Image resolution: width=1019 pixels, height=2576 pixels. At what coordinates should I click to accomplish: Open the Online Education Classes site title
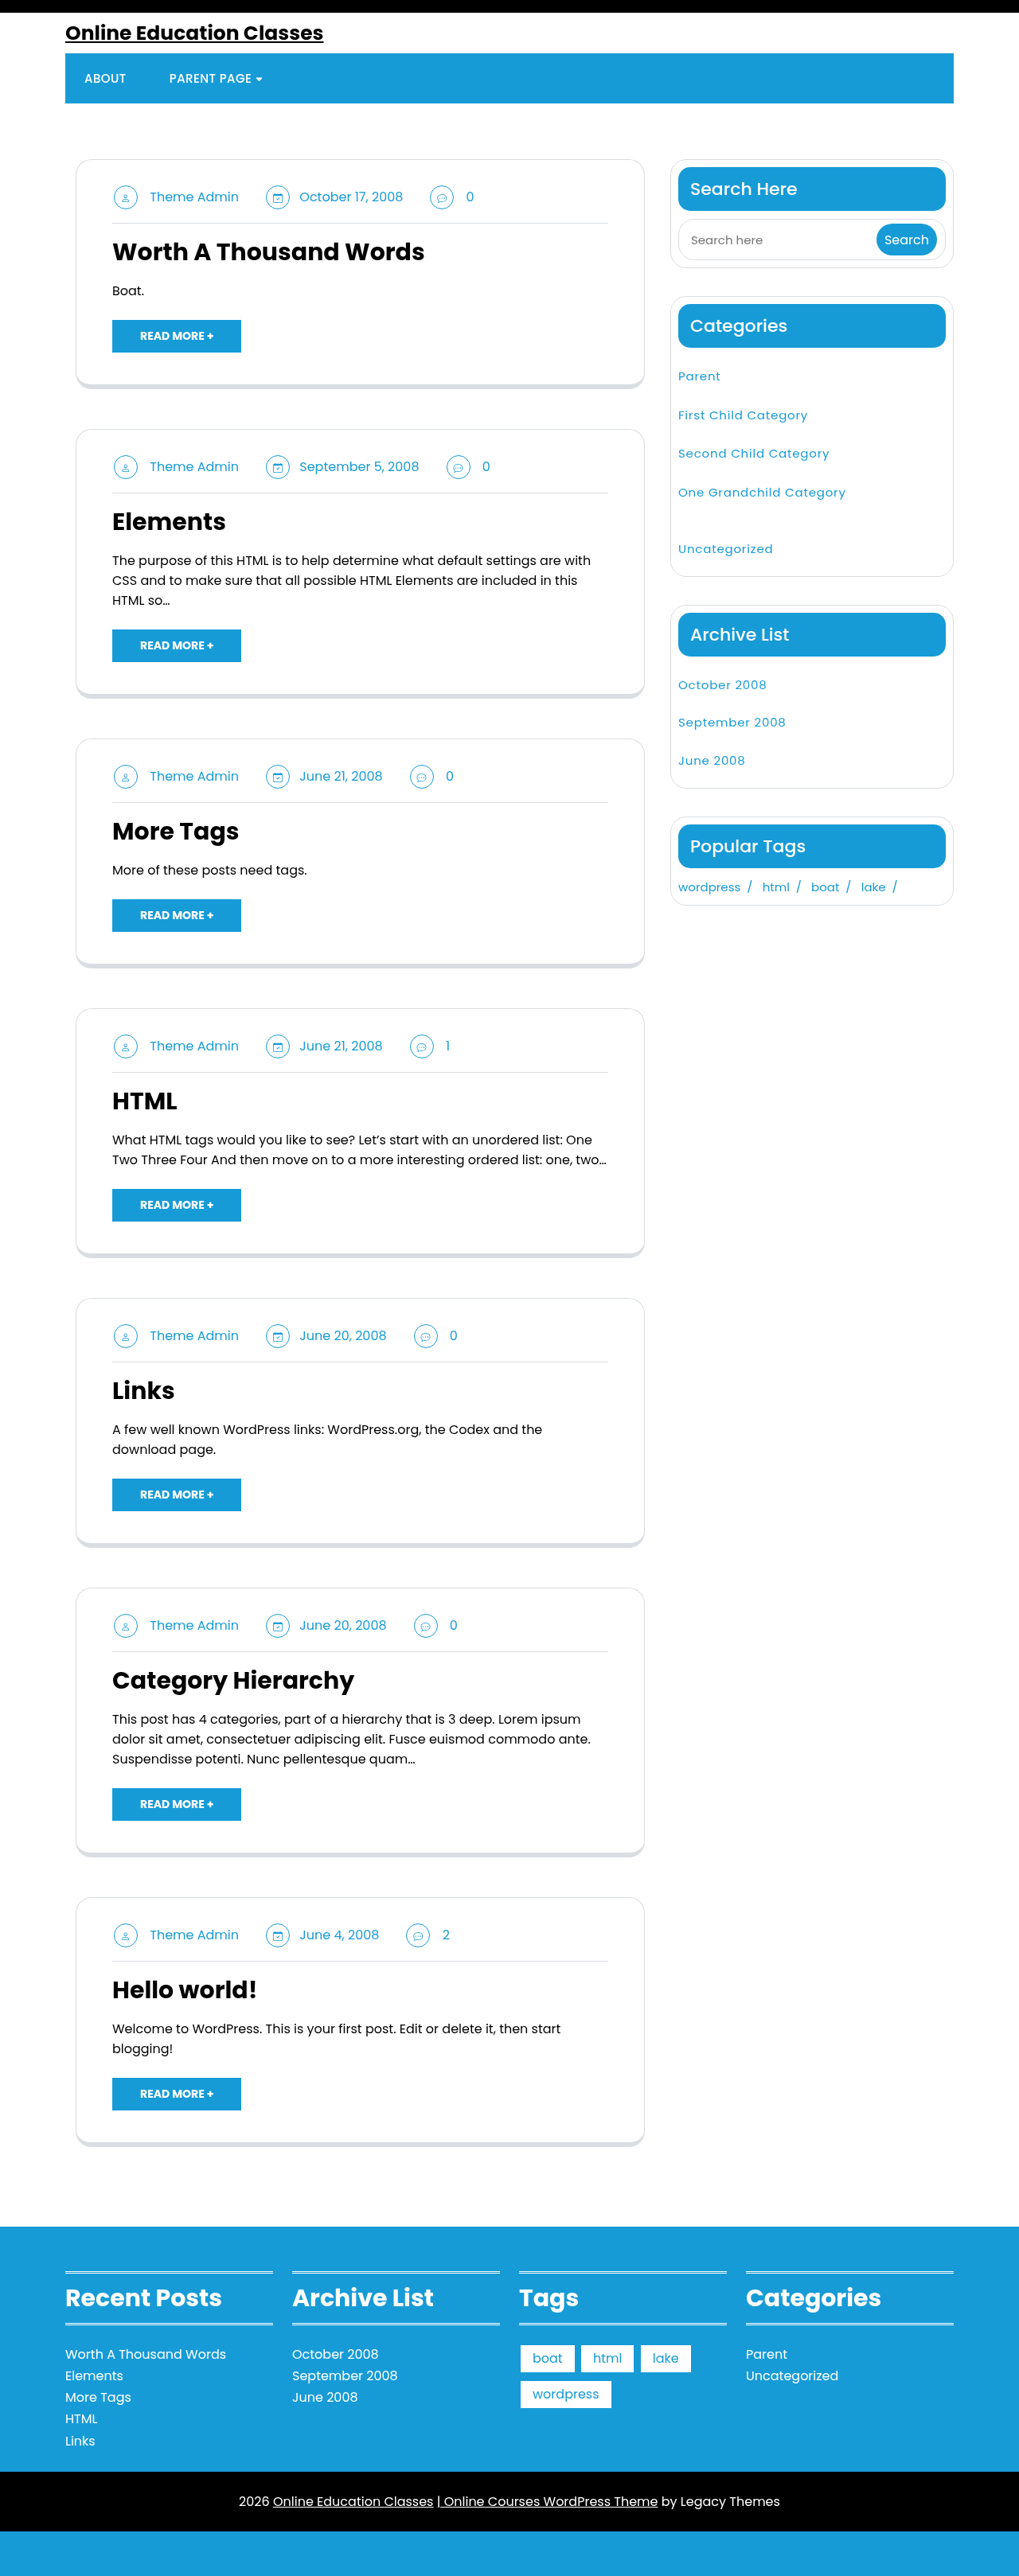coord(194,33)
